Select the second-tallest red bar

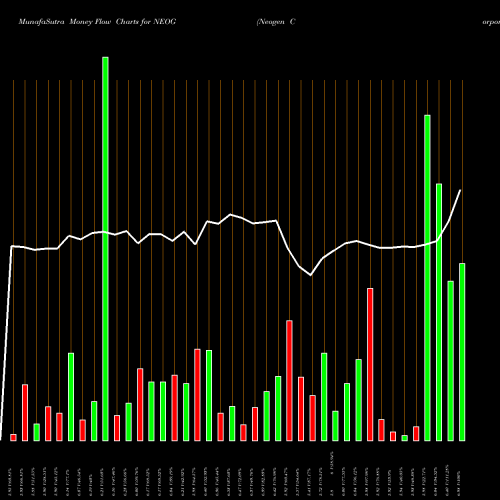coord(289,381)
